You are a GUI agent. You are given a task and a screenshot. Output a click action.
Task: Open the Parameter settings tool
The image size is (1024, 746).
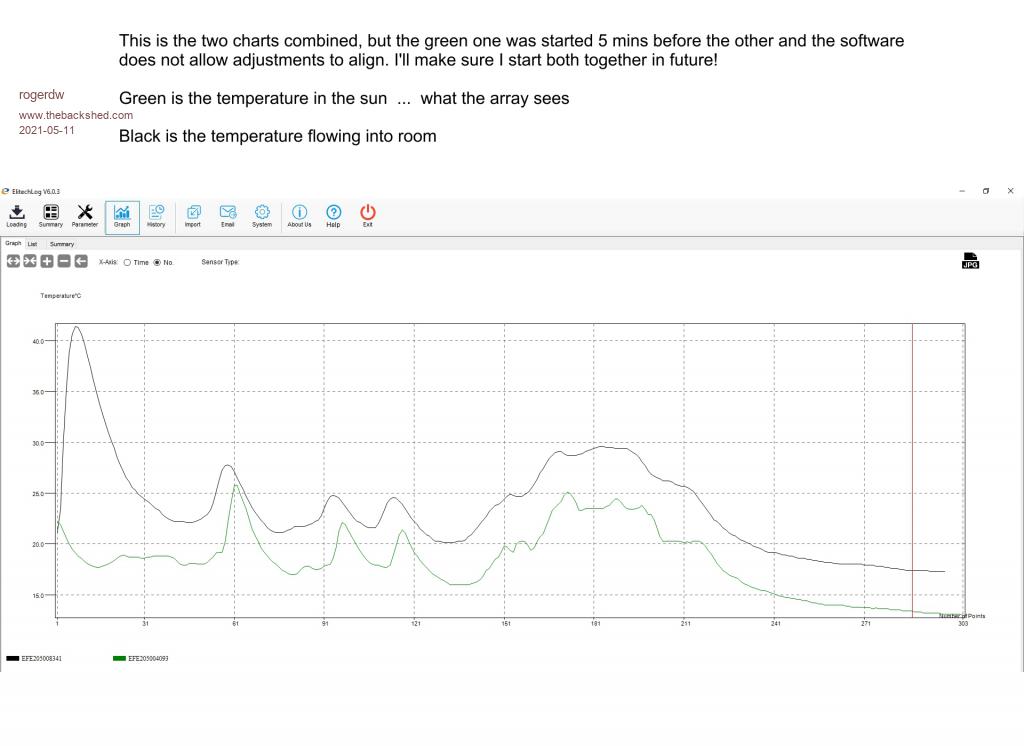(x=85, y=215)
